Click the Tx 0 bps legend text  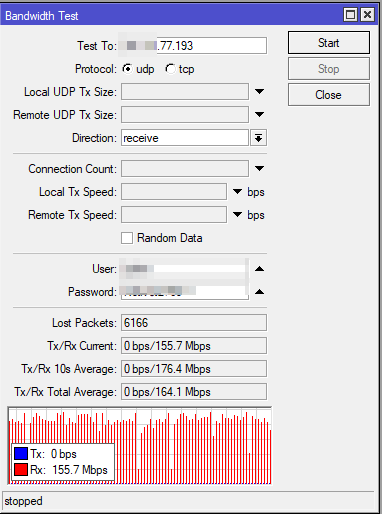(x=53, y=454)
